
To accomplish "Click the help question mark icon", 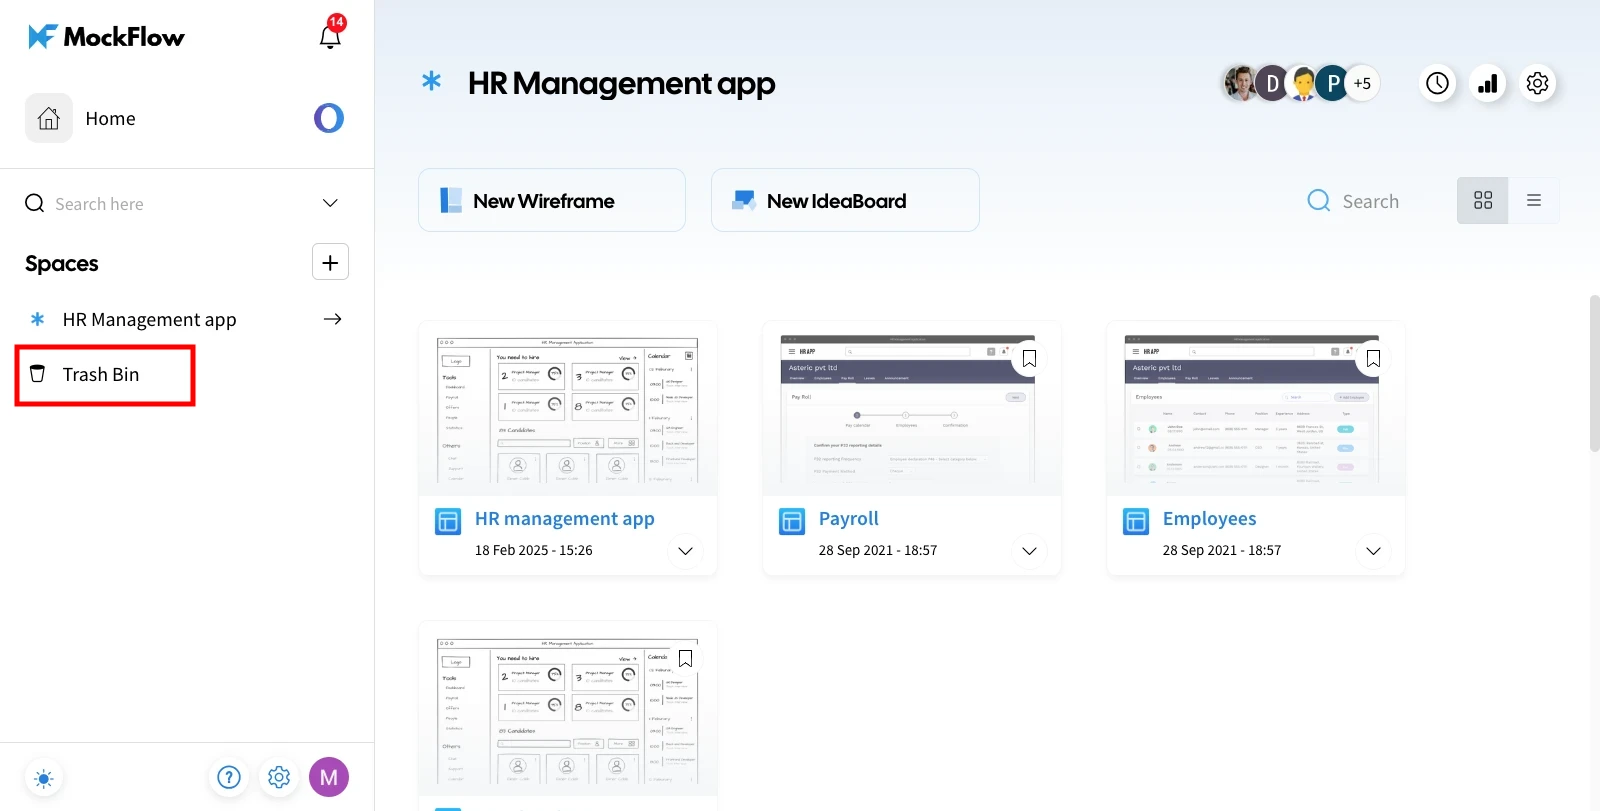I will click(x=229, y=777).
